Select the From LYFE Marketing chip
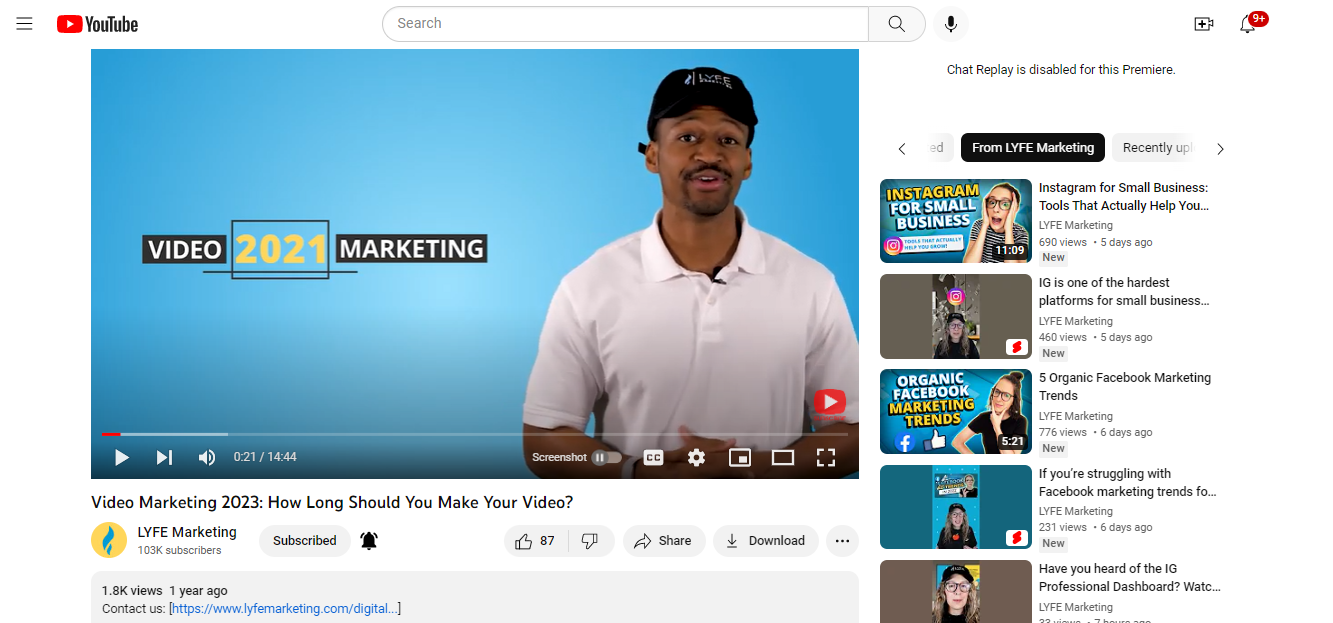This screenshot has width=1333, height=623. (x=1033, y=148)
